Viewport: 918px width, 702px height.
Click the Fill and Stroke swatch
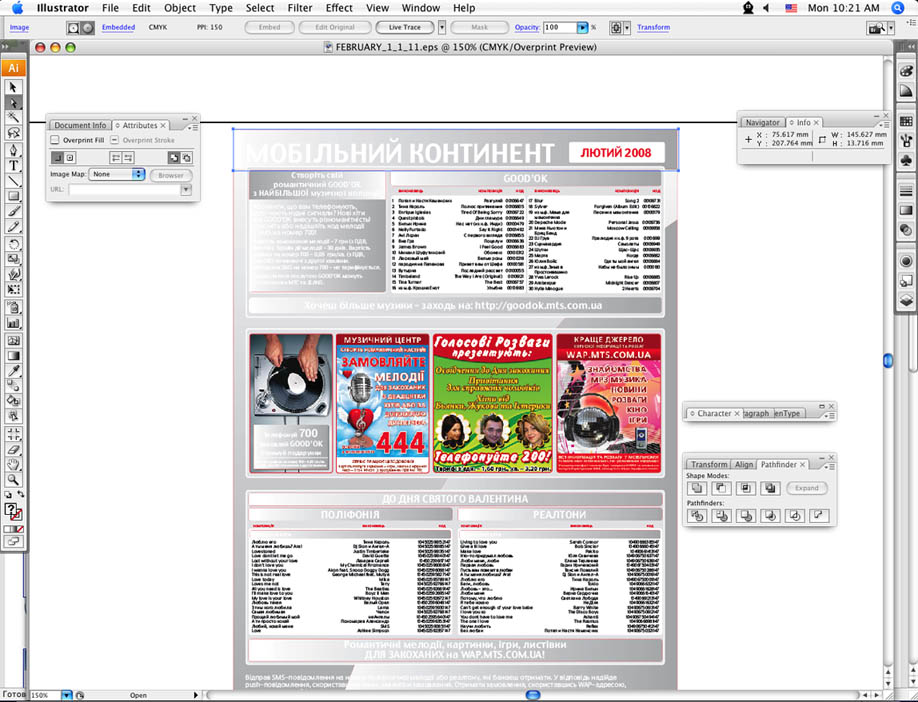pyautogui.click(x=13, y=511)
